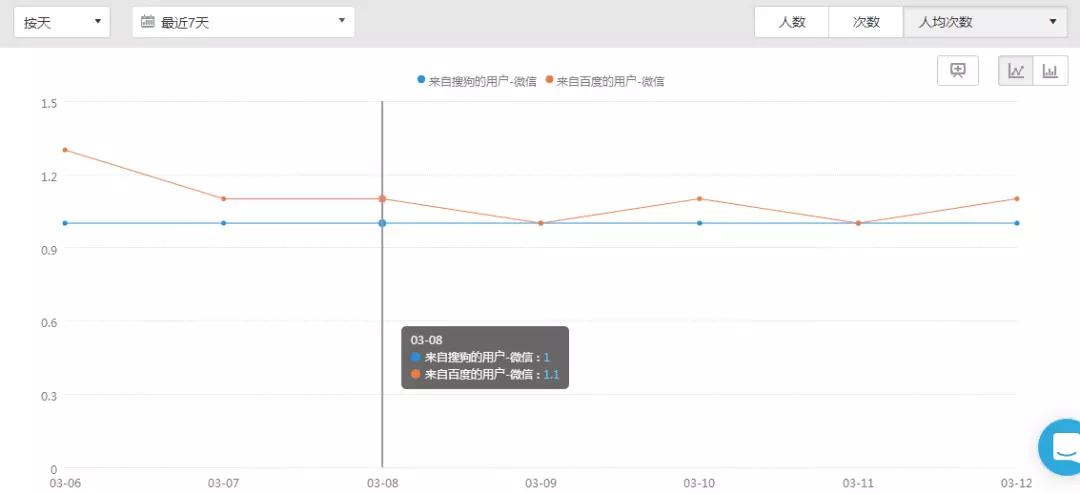Click the data point at 03-09

[541, 223]
